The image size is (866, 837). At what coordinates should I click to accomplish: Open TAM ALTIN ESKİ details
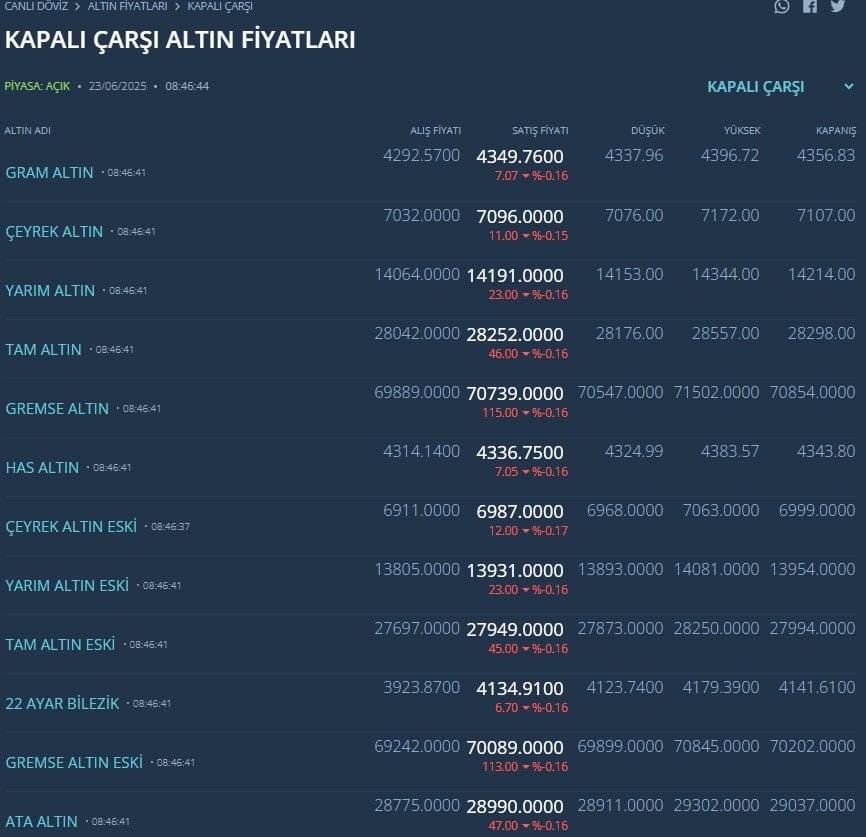(x=60, y=645)
